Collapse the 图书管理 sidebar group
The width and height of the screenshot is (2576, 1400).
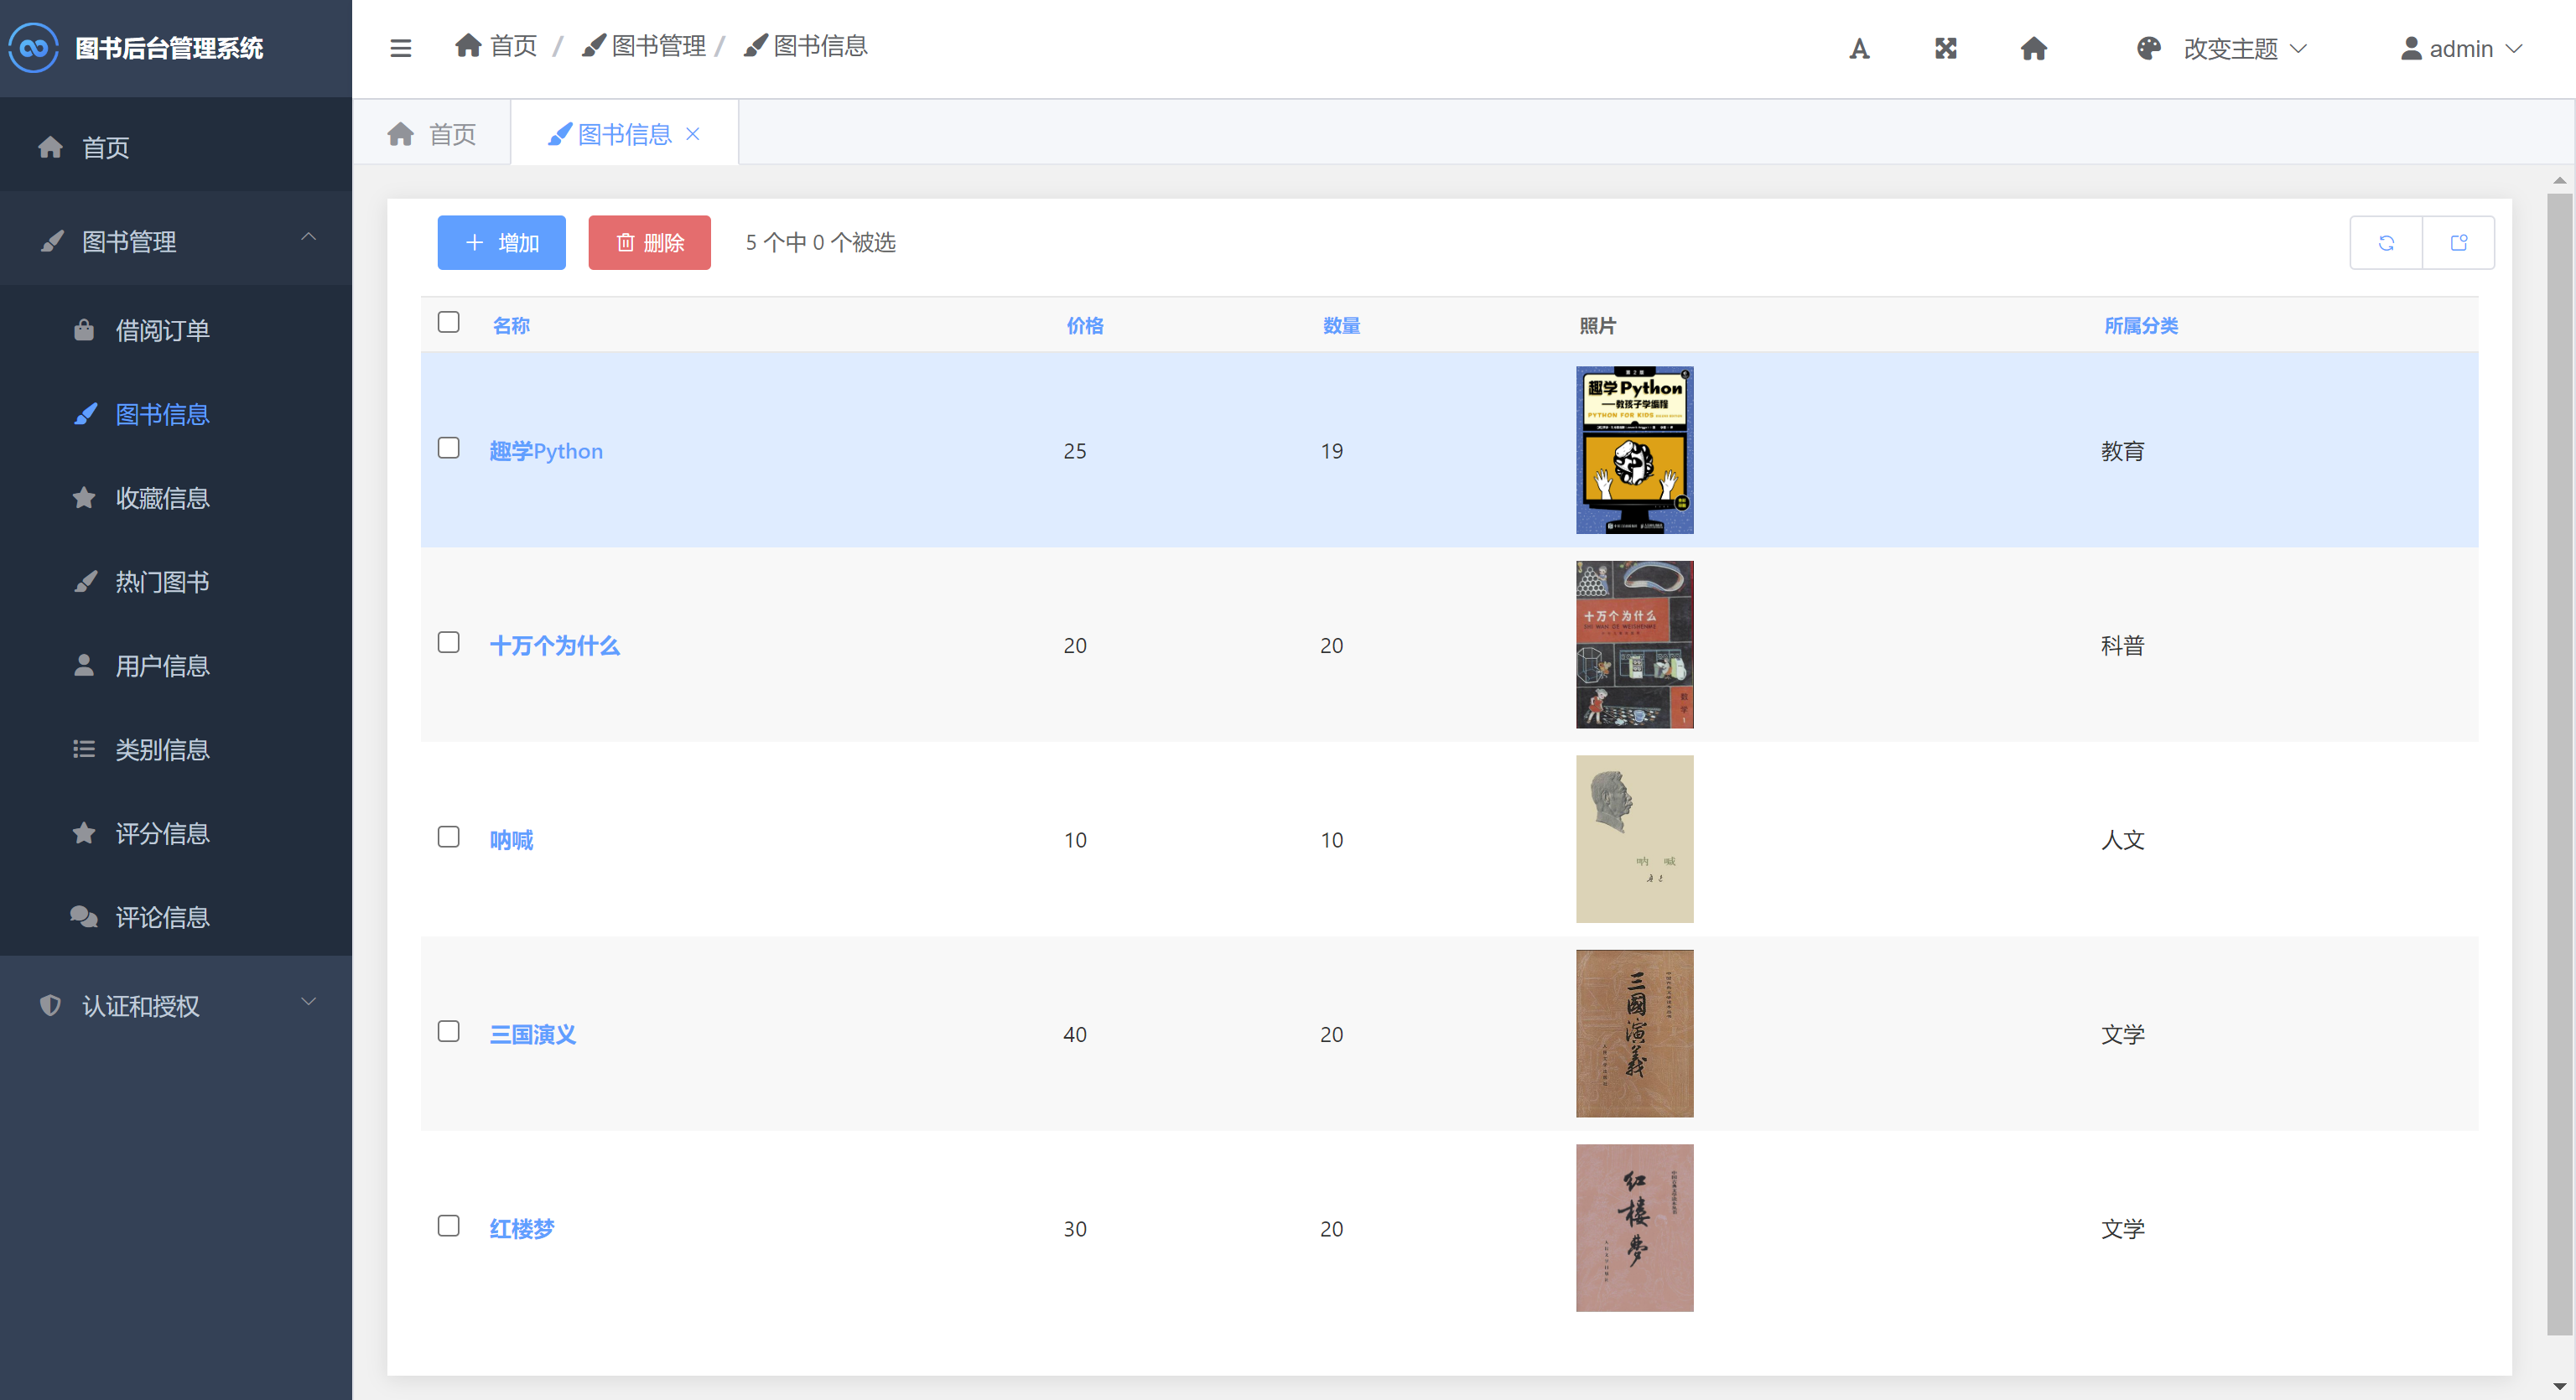(176, 241)
